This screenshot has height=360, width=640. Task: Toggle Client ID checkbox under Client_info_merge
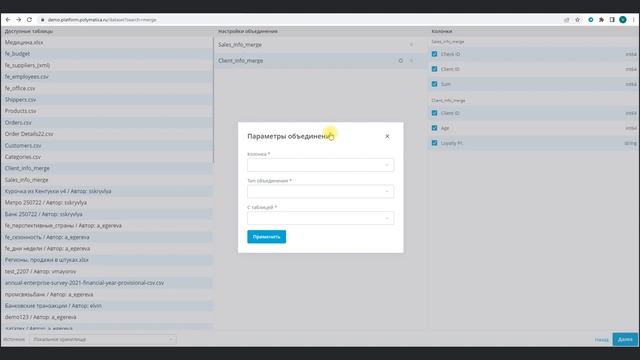click(434, 113)
